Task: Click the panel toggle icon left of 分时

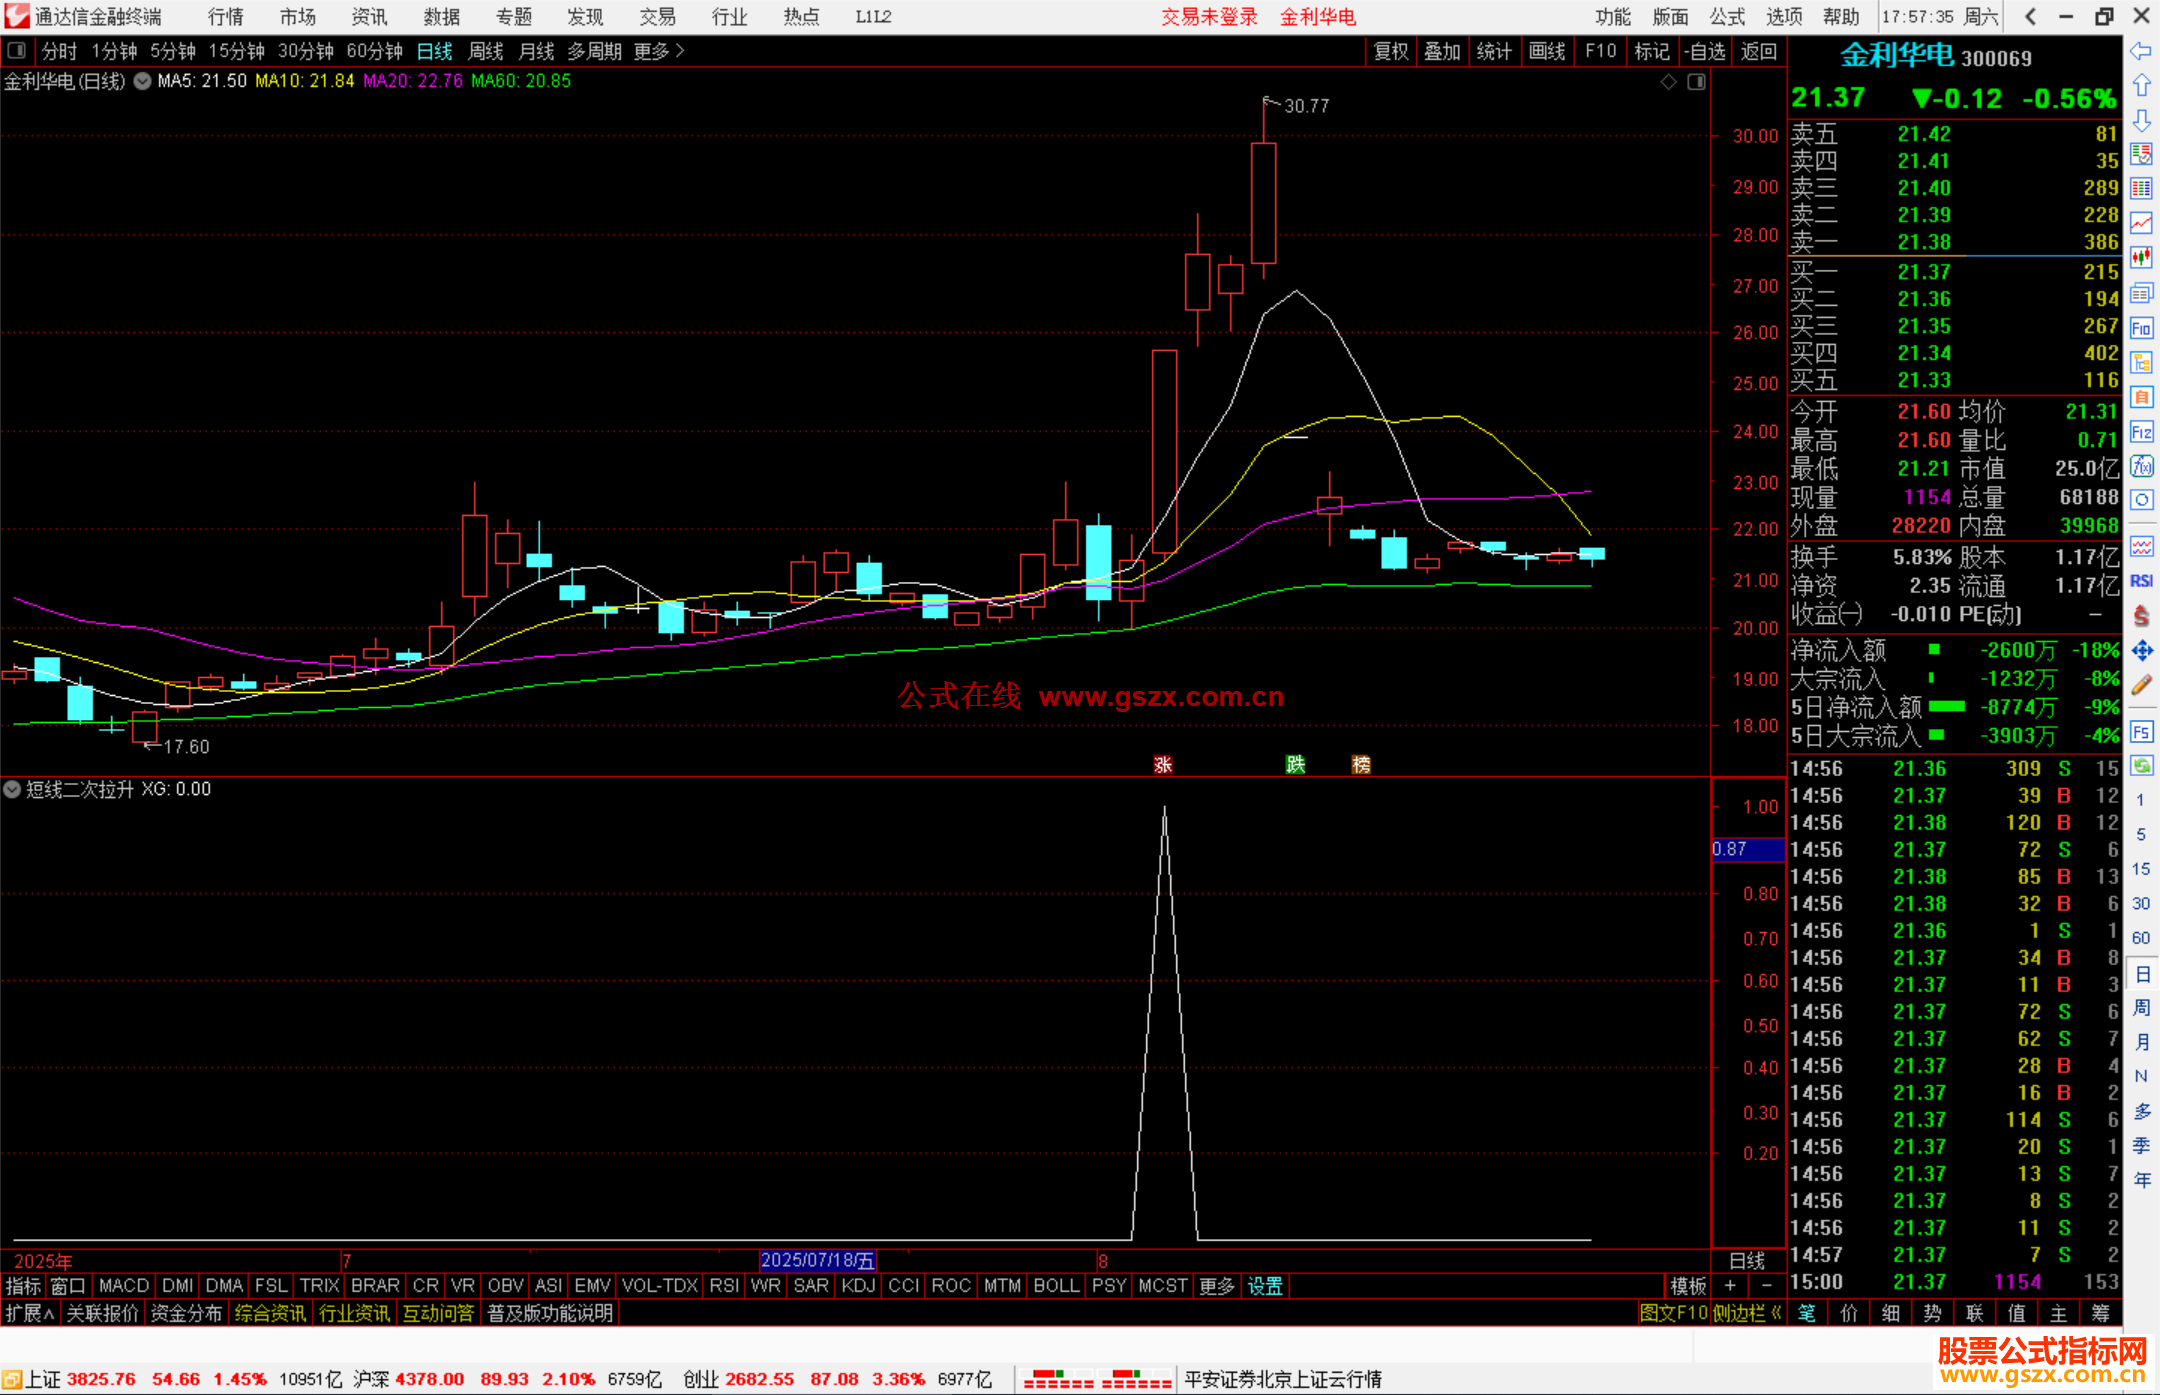Action: pyautogui.click(x=16, y=50)
